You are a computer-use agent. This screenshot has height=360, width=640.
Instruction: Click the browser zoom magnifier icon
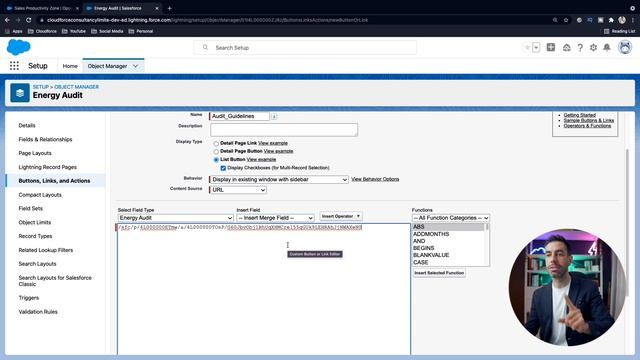click(x=555, y=20)
